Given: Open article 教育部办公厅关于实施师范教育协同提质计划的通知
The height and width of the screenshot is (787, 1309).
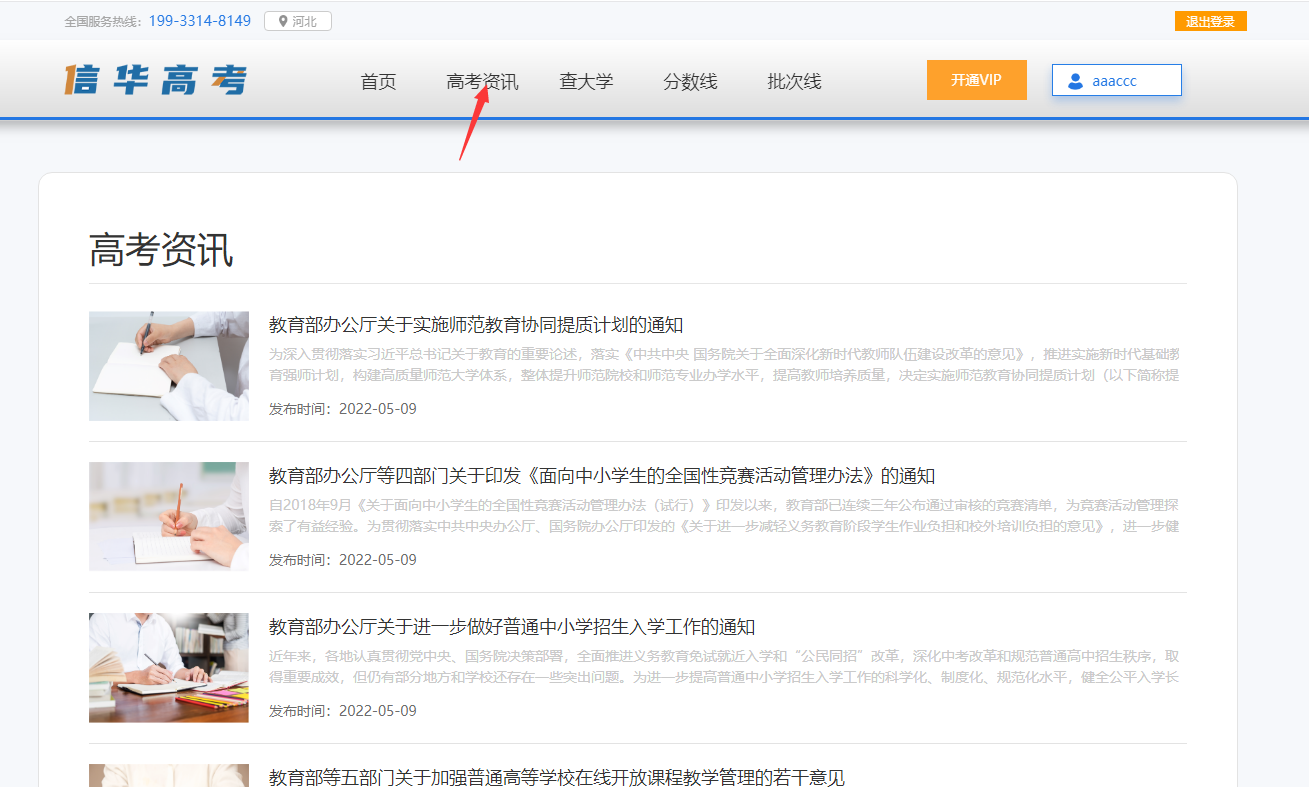Looking at the screenshot, I should point(476,325).
